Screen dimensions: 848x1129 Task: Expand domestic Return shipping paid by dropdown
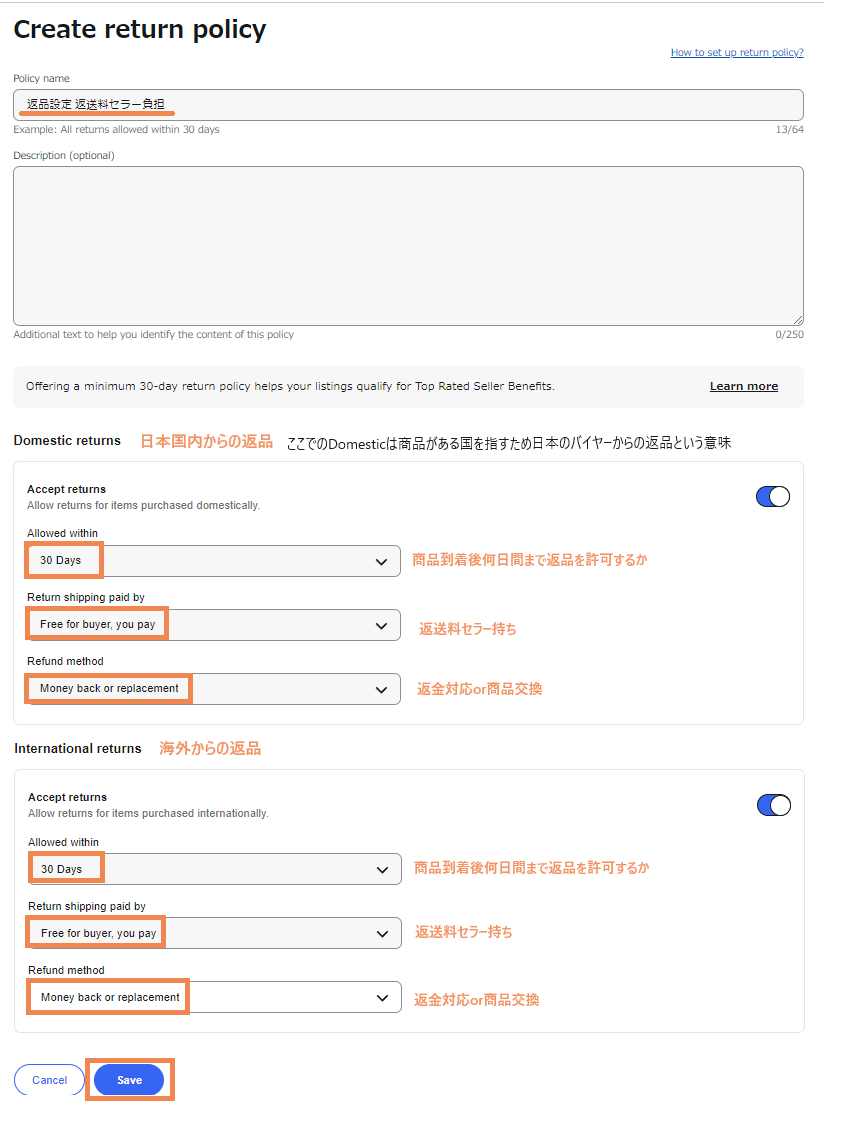coord(213,625)
